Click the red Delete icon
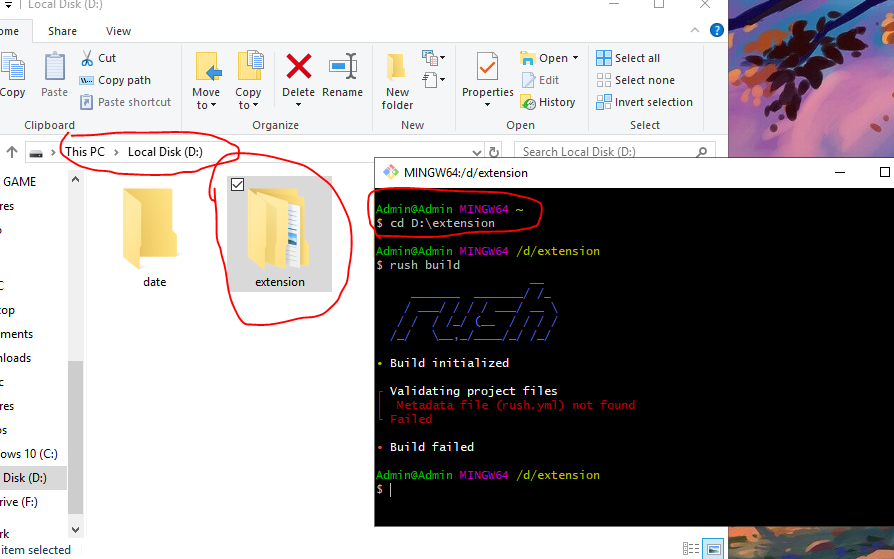The image size is (894, 559). (299, 66)
